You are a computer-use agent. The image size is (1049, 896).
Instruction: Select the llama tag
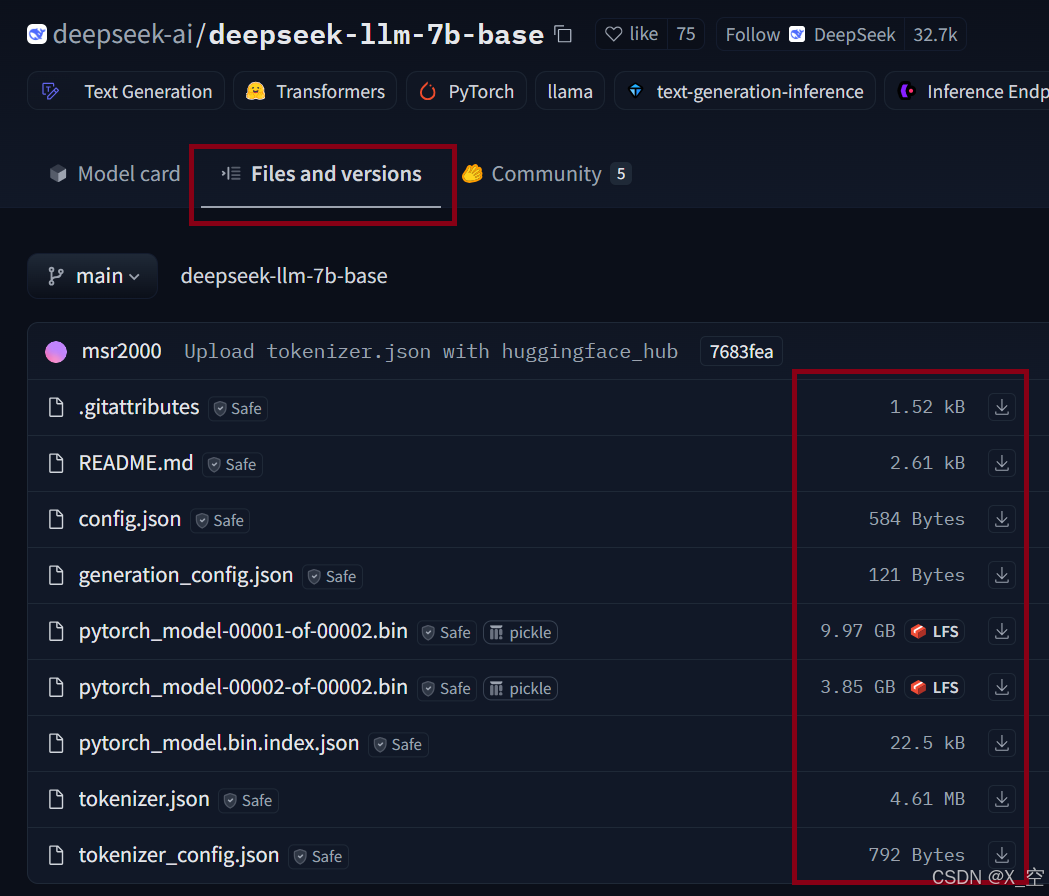click(x=570, y=91)
